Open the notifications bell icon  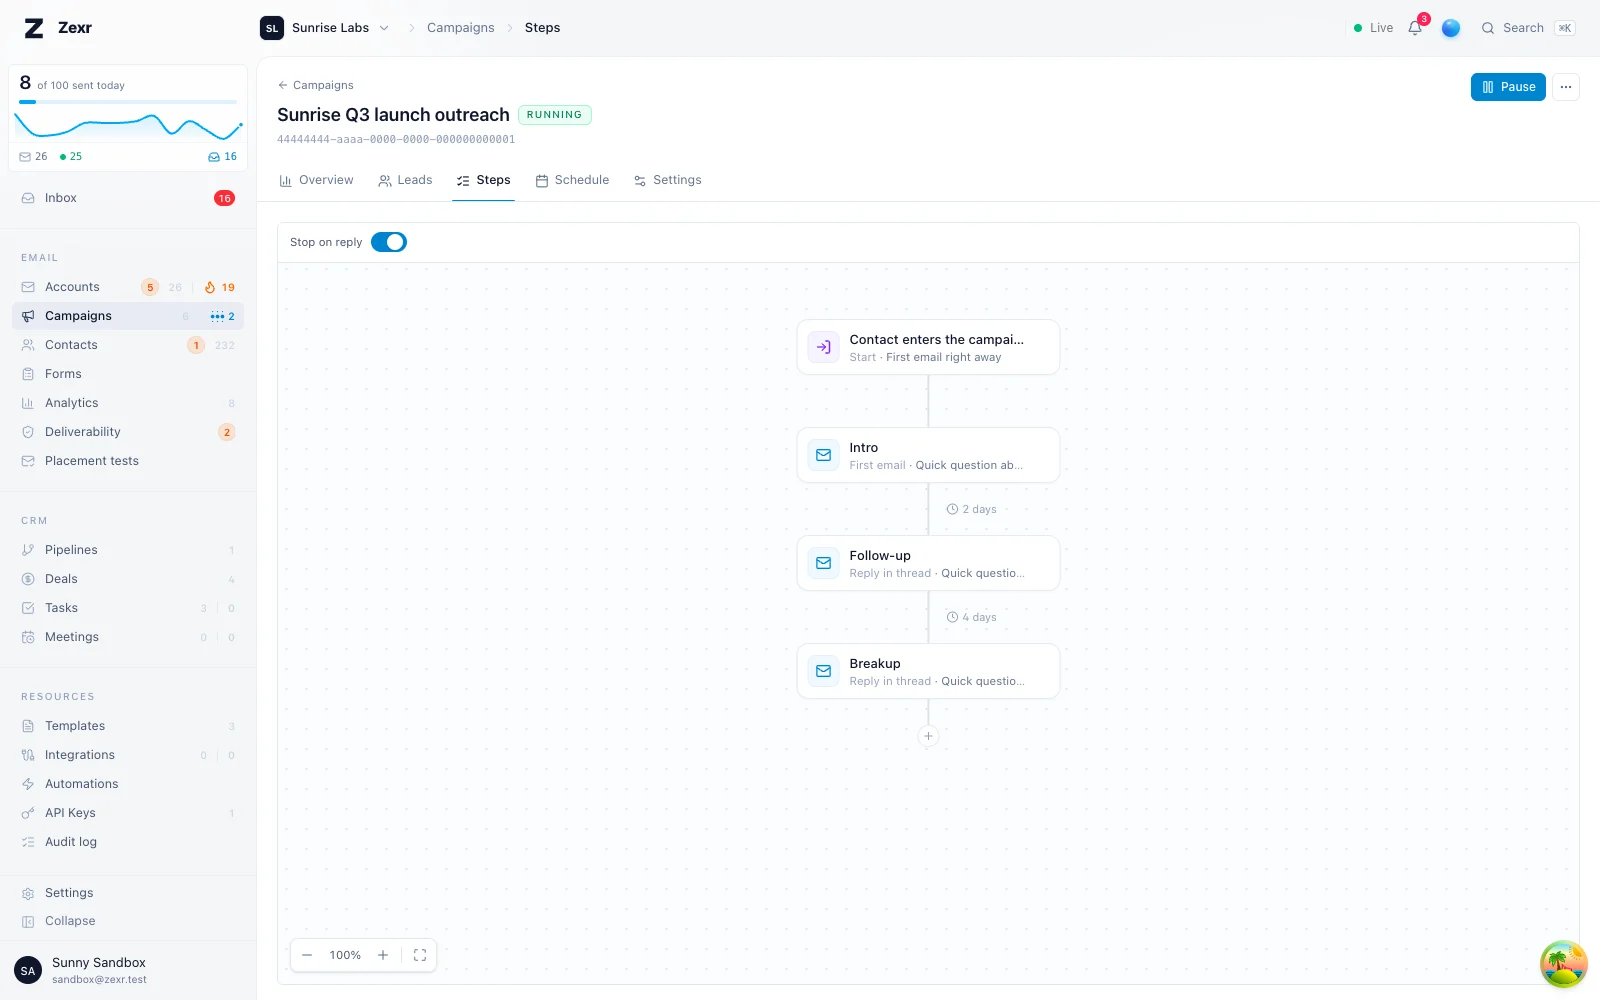click(1415, 28)
